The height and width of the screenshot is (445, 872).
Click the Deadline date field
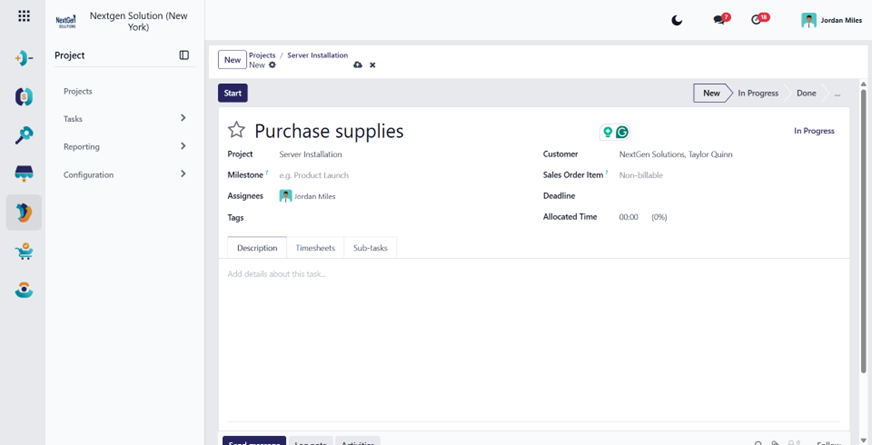pos(729,196)
